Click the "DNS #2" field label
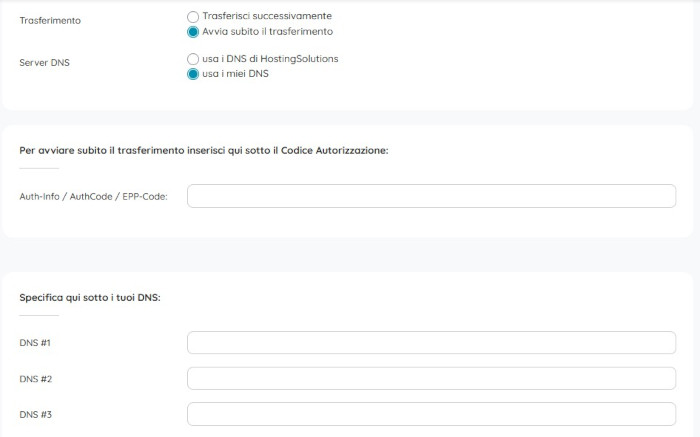 [x=35, y=379]
